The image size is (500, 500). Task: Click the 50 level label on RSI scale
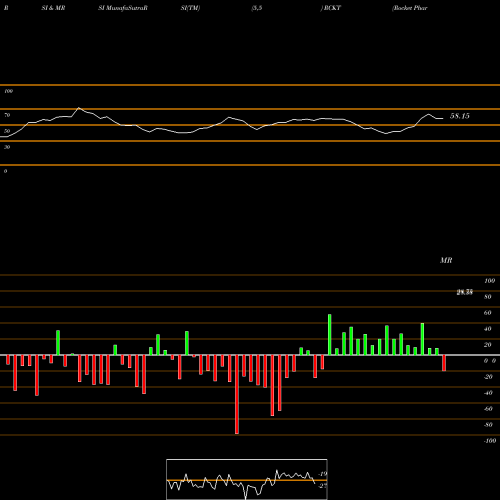(x=7, y=131)
